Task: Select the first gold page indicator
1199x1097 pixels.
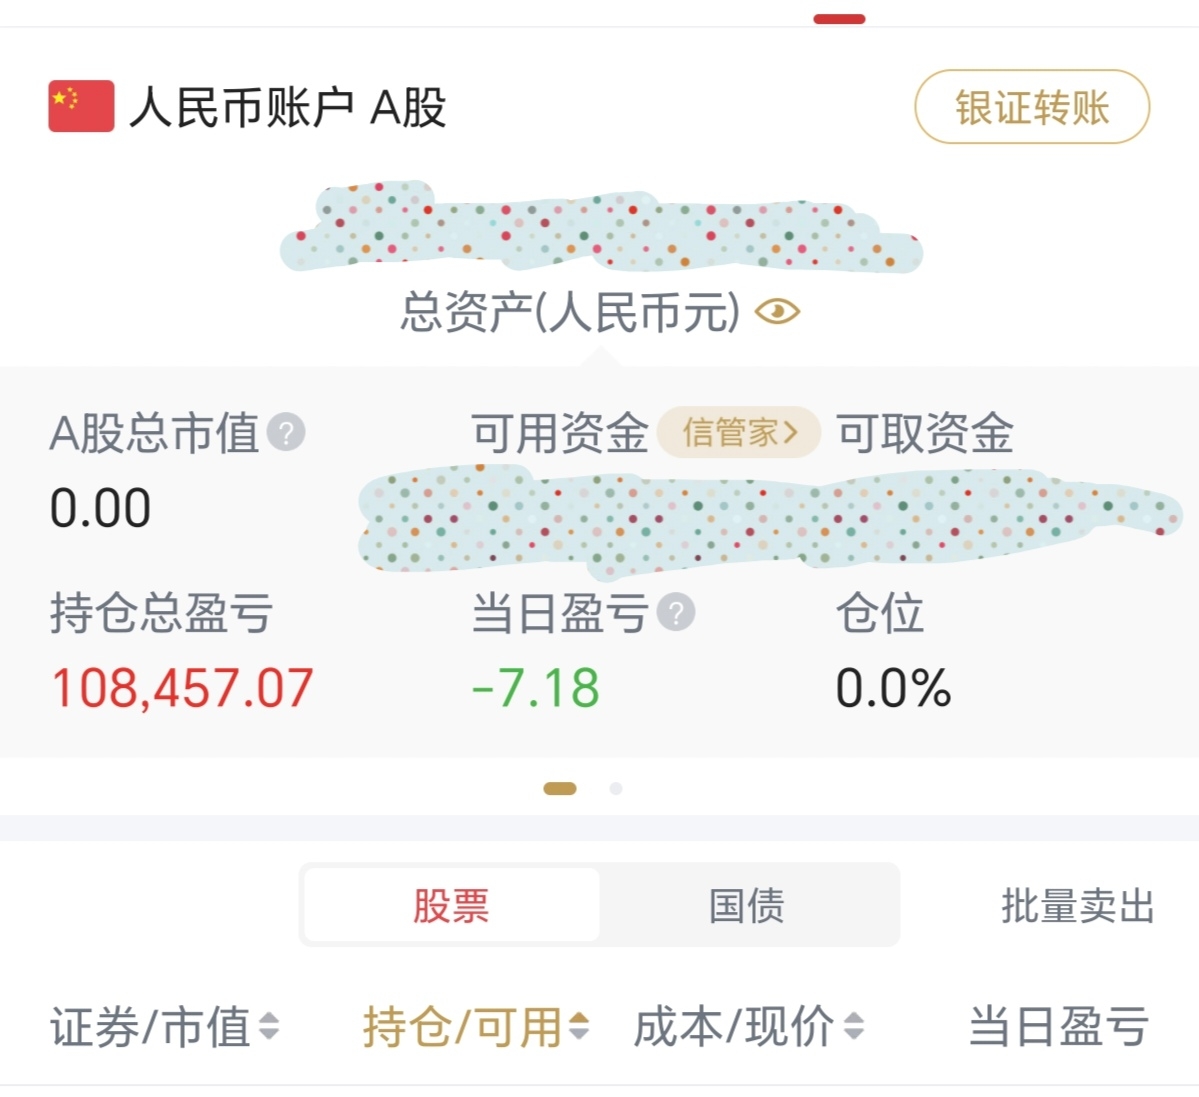Action: coord(560,789)
